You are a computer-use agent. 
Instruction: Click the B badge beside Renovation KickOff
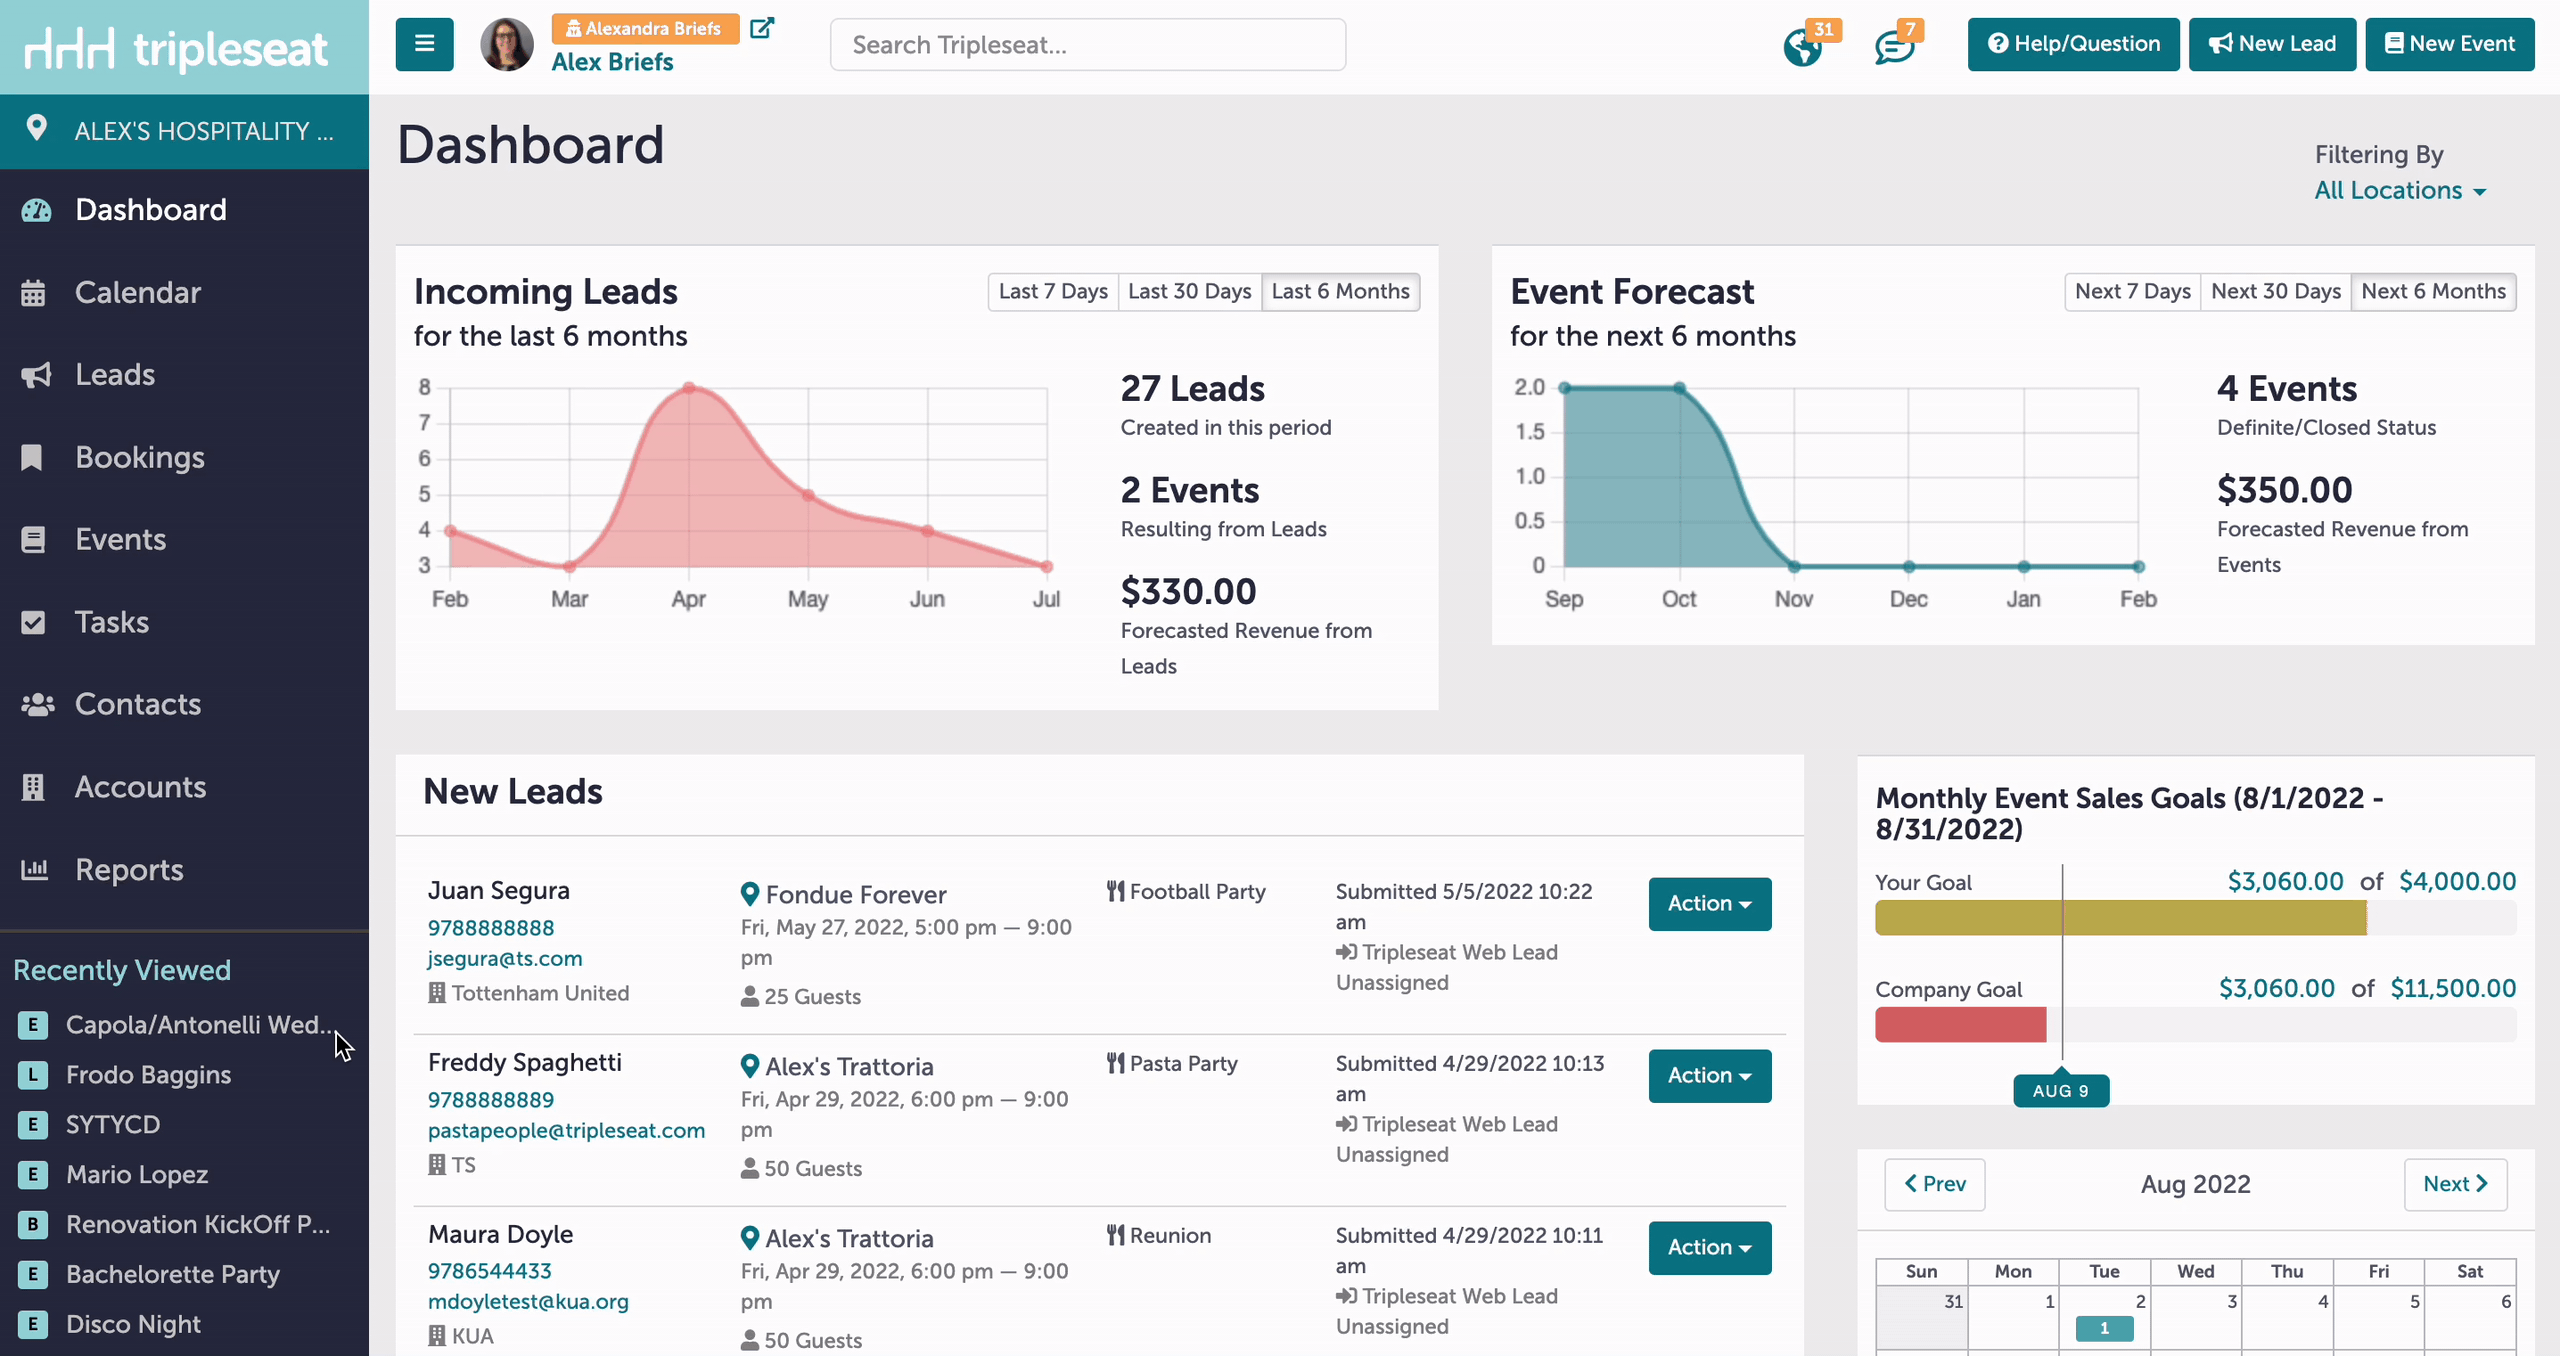point(33,1224)
